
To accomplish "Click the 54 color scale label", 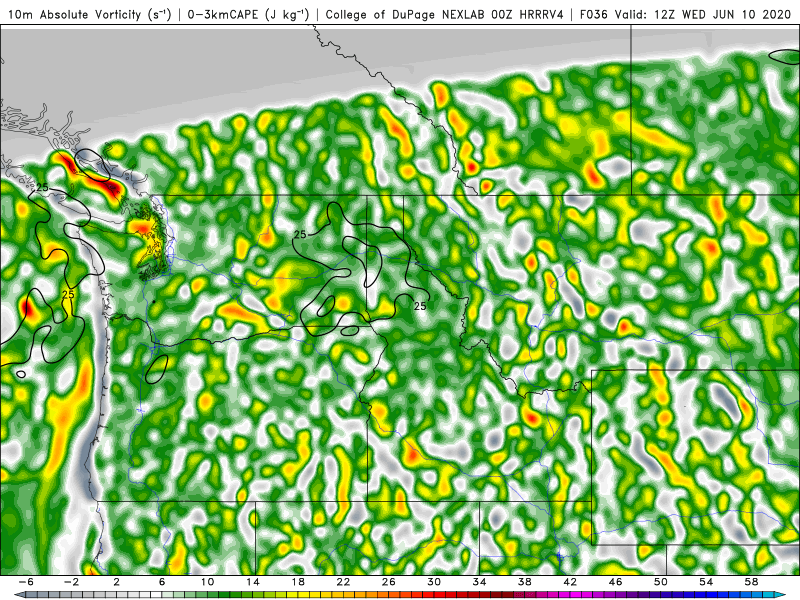I will coord(707,582).
